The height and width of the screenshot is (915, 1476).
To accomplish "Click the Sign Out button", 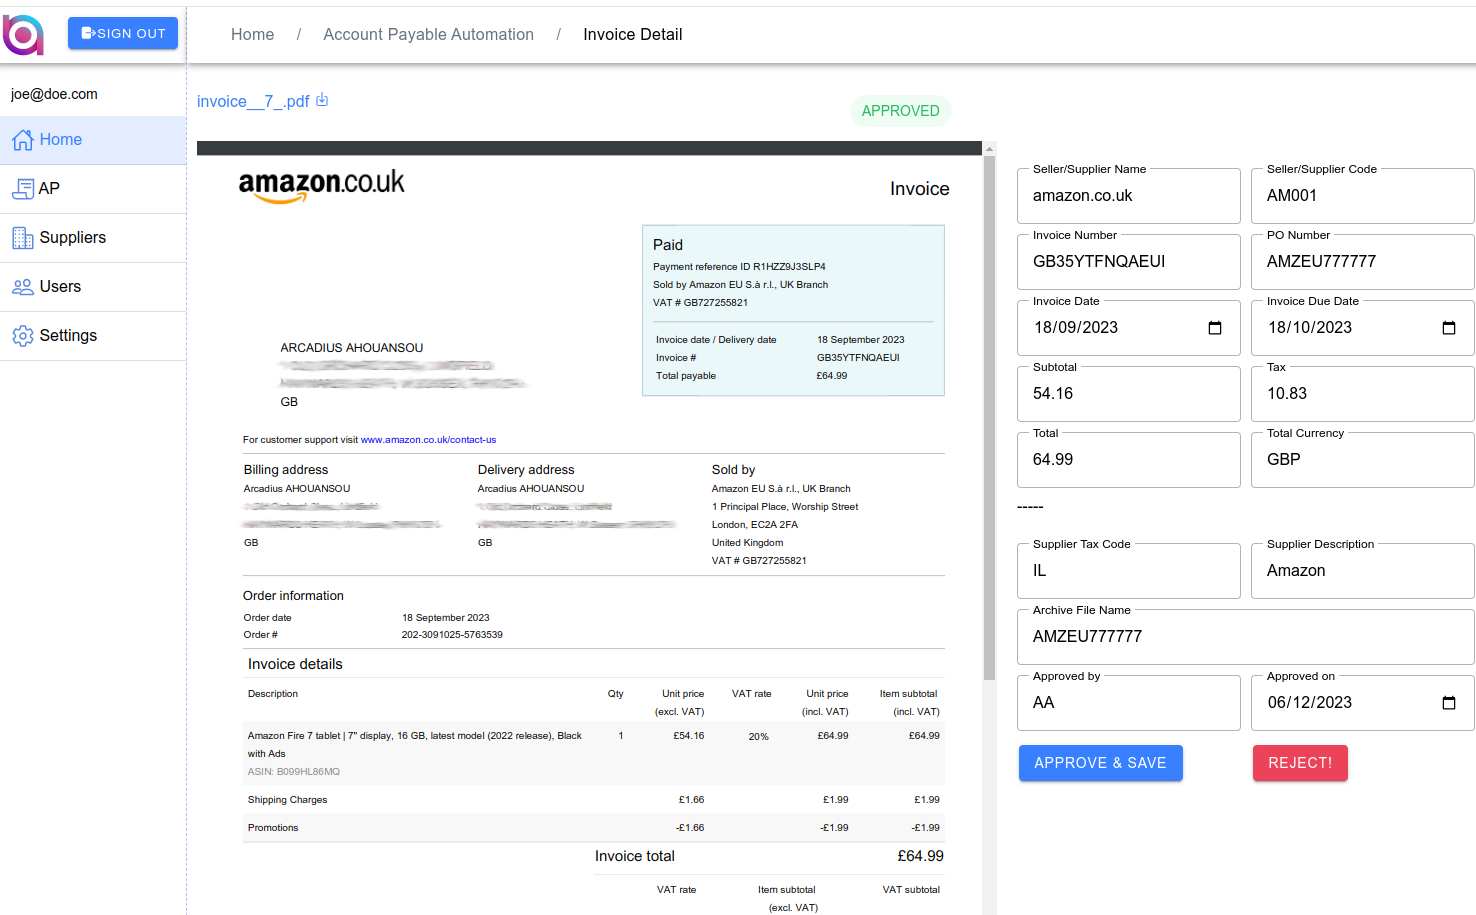I will pyautogui.click(x=123, y=33).
